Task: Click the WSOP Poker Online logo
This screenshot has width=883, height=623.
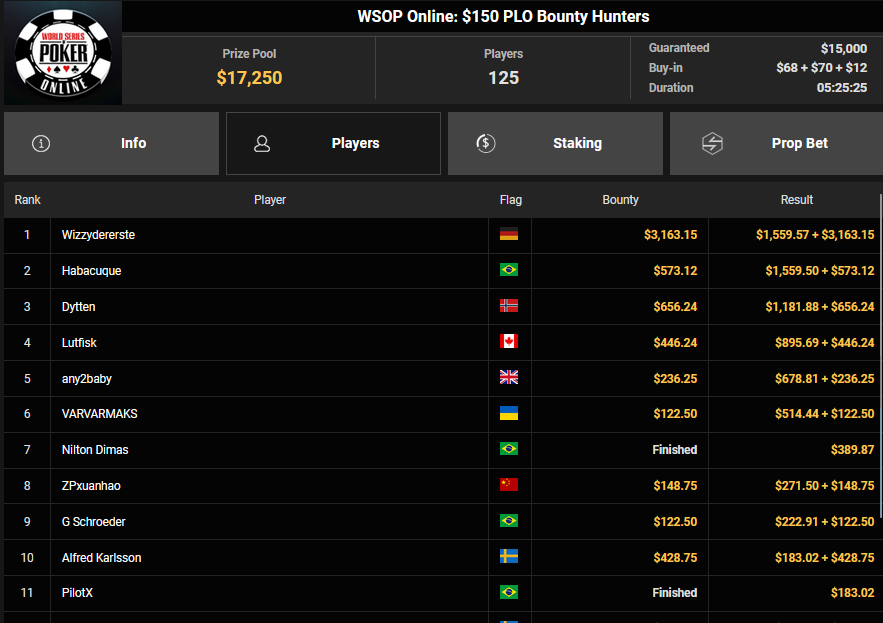Action: point(61,52)
